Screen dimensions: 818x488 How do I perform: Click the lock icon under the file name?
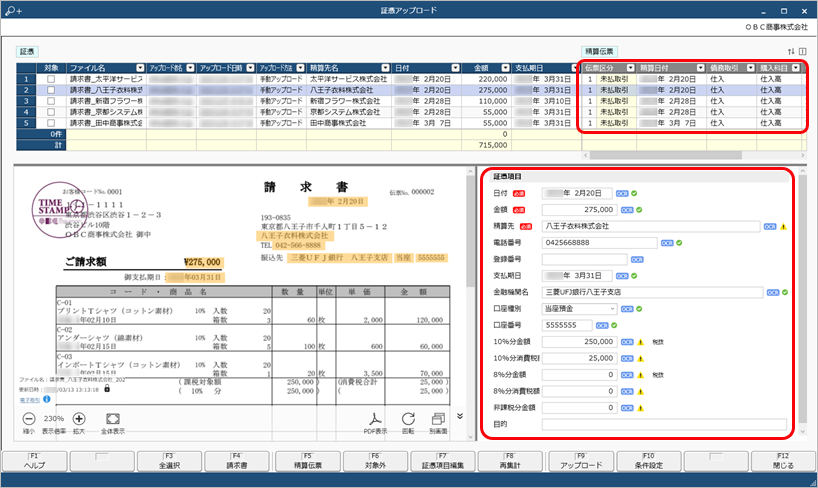(107, 389)
